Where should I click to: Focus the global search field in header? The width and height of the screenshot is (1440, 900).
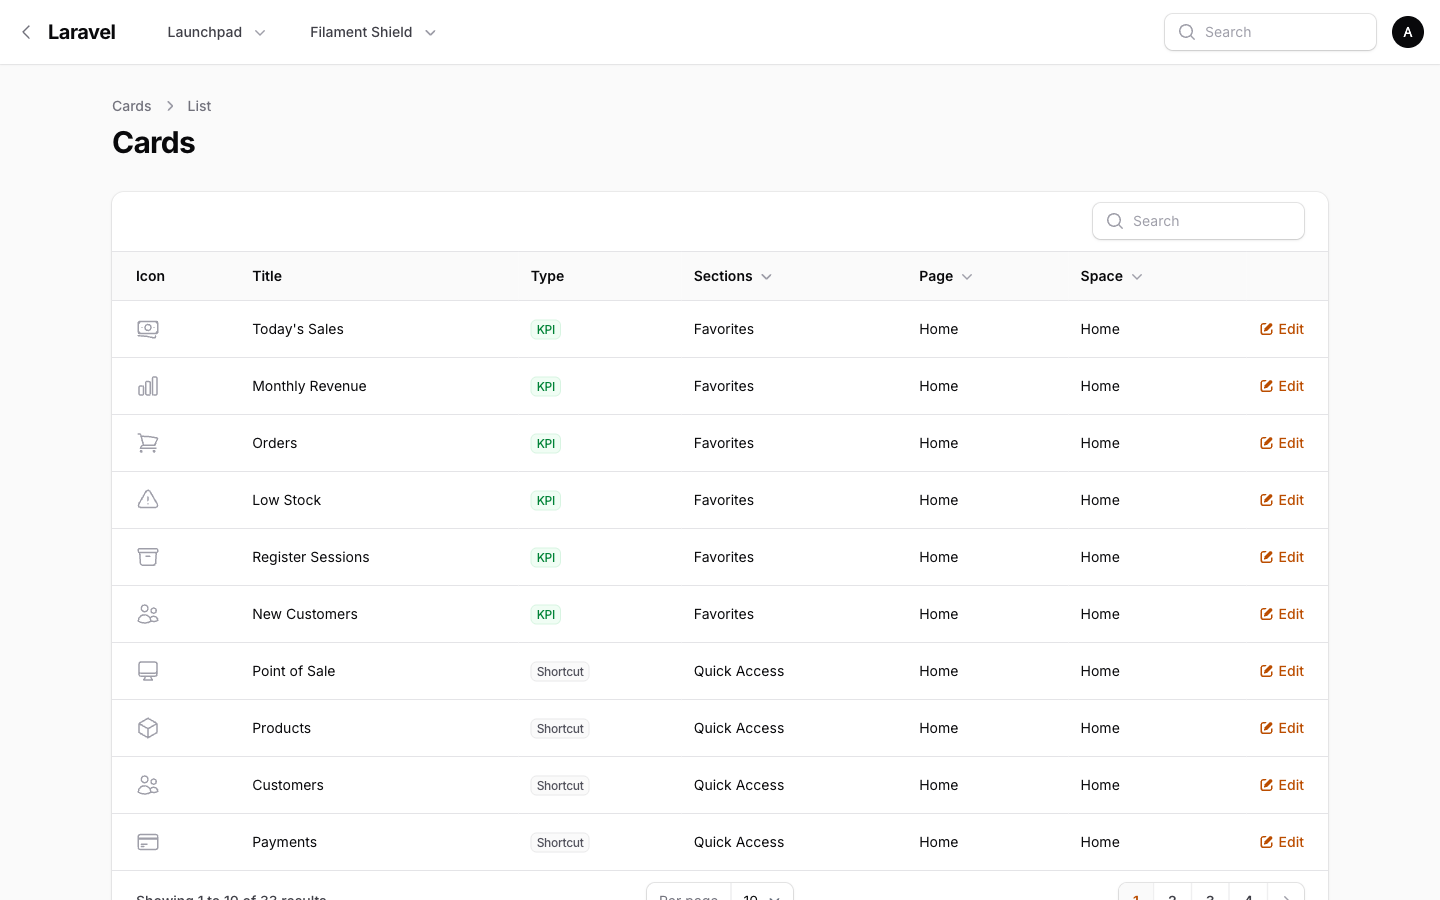tap(1270, 32)
